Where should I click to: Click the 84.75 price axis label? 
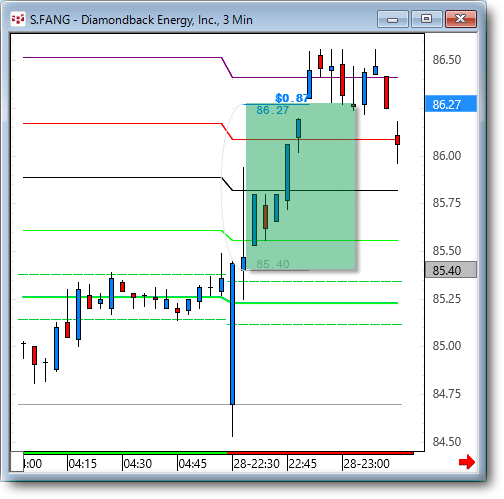447,394
